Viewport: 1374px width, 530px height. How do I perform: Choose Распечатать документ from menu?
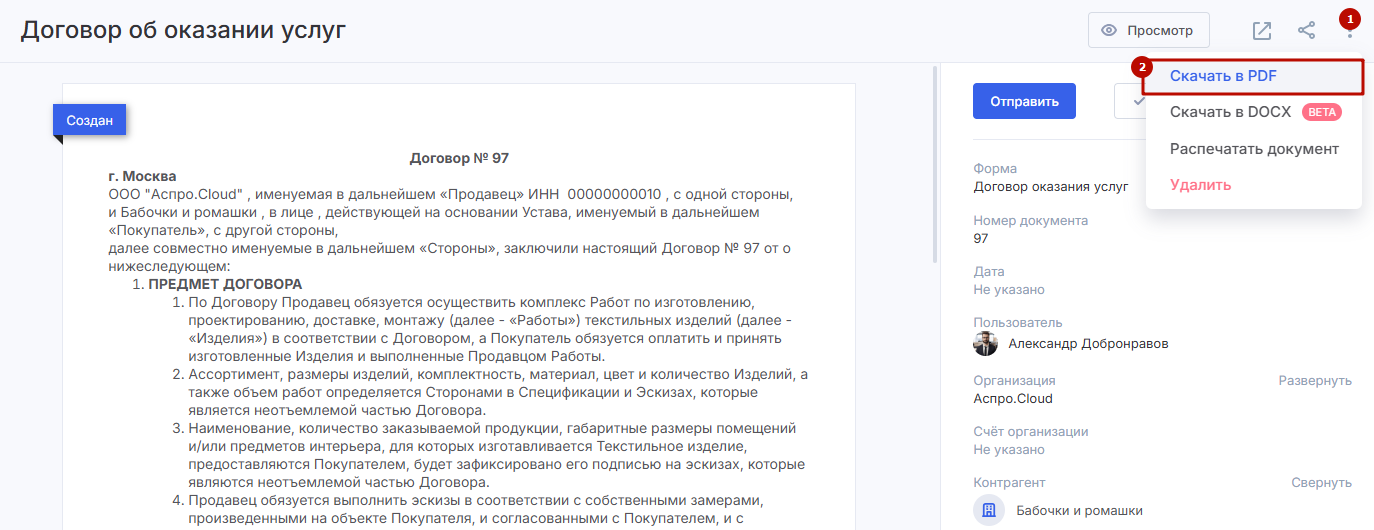1253,149
